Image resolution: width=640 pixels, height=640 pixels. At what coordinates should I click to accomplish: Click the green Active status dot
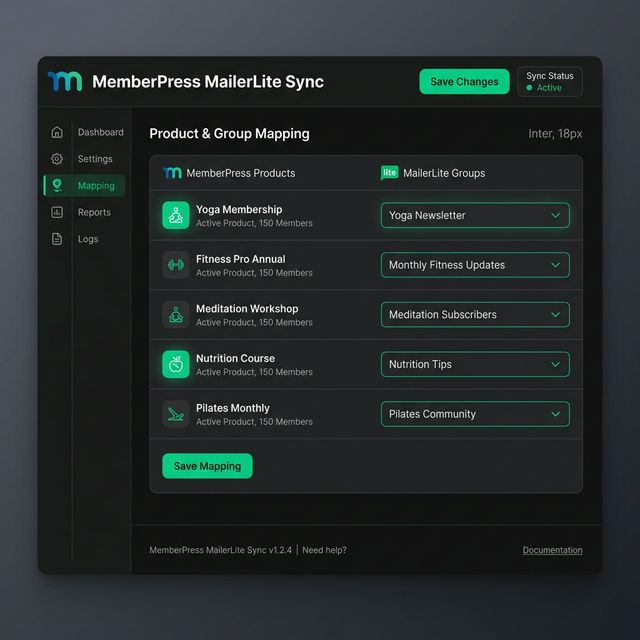pyautogui.click(x=529, y=88)
